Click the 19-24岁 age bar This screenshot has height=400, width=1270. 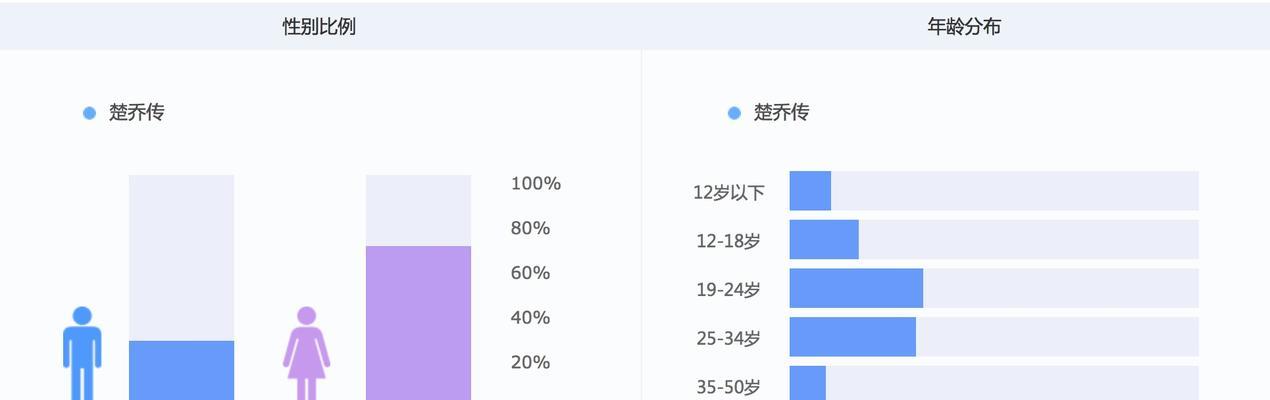[x=856, y=288]
